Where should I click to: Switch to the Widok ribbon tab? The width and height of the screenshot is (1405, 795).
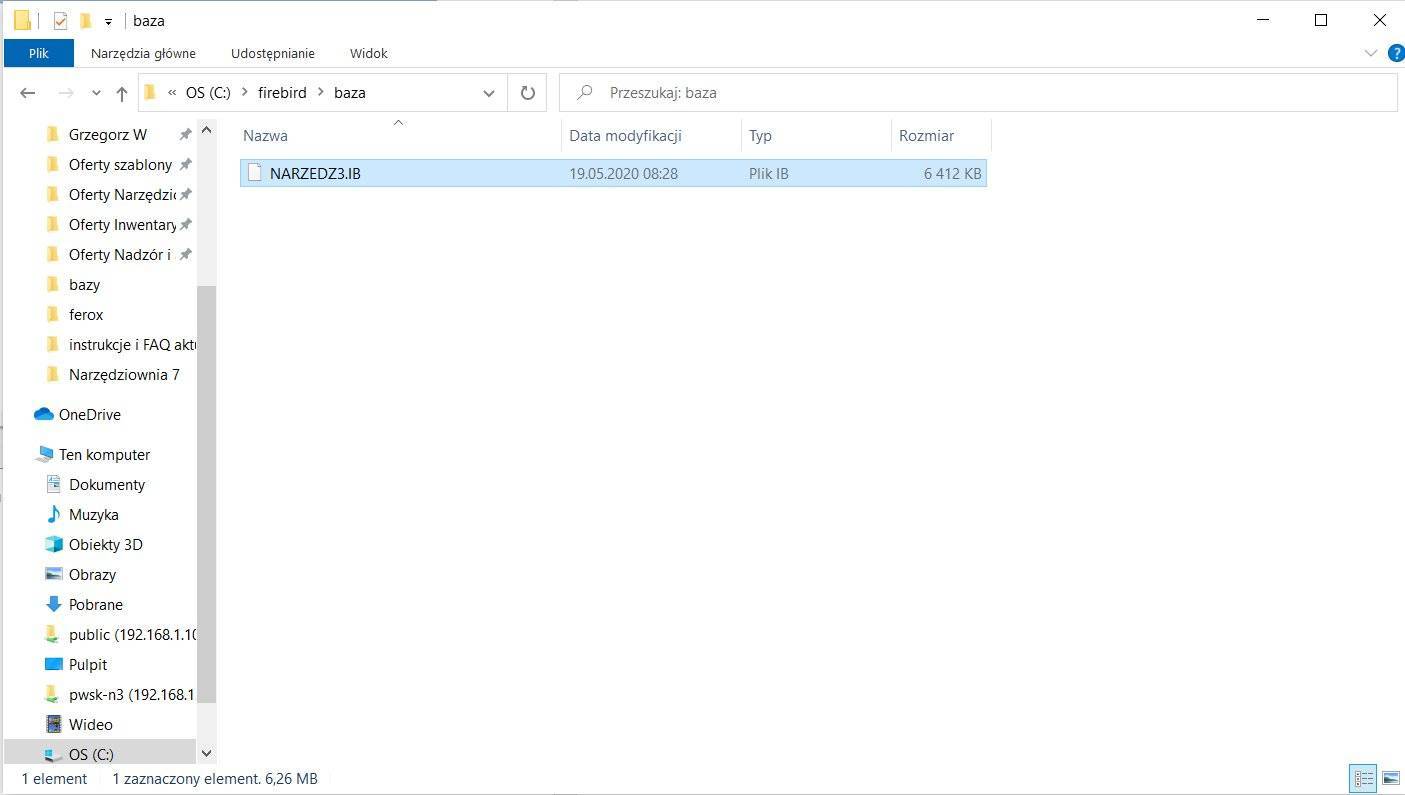point(368,53)
